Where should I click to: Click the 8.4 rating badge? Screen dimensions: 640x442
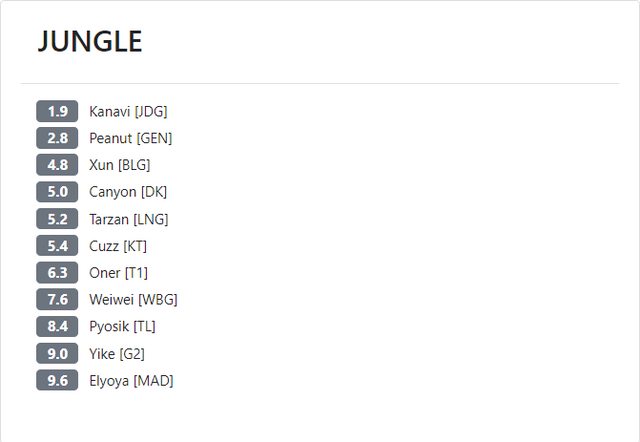57,326
